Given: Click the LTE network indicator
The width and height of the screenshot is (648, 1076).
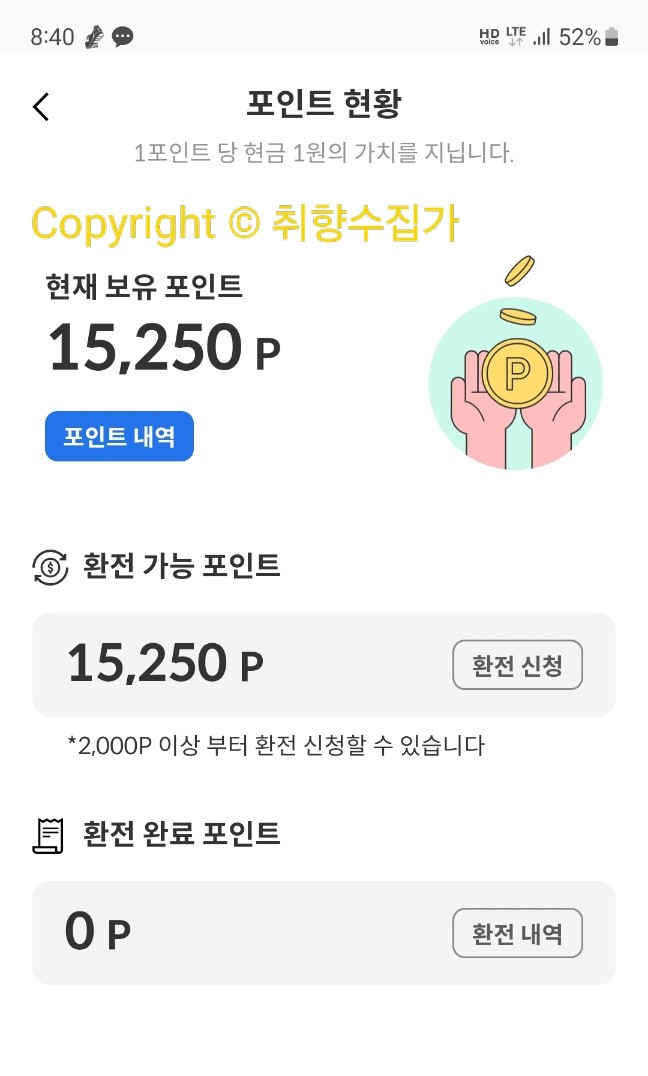Looking at the screenshot, I should coord(516,37).
